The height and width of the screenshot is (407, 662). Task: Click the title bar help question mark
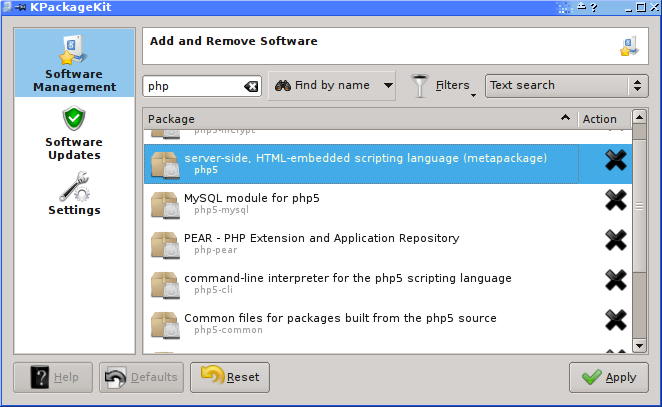pyautogui.click(x=594, y=8)
